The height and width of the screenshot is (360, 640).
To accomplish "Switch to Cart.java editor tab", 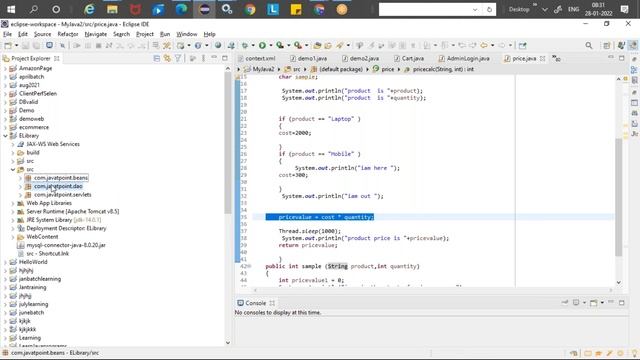I will 409,58.
